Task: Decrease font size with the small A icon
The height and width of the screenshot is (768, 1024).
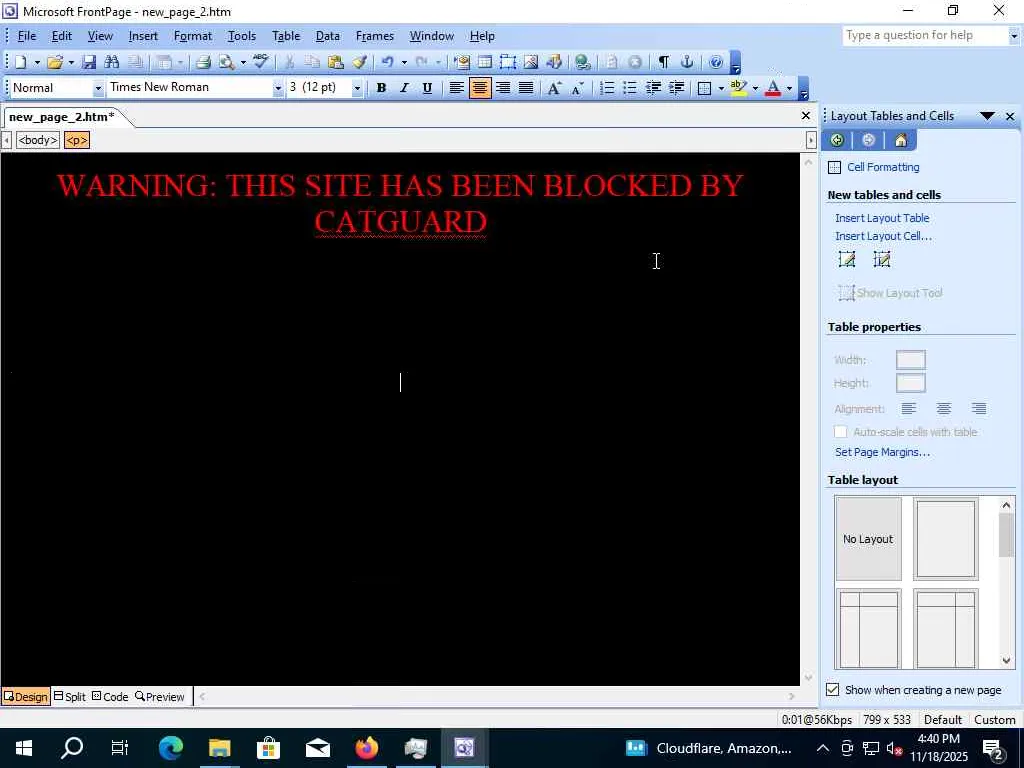Action: [577, 88]
